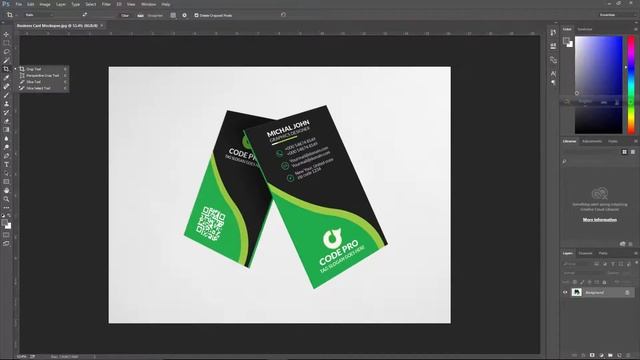Screen dimensions: 640x360
Task: Open More Information link in Libraries
Action: pos(600,220)
